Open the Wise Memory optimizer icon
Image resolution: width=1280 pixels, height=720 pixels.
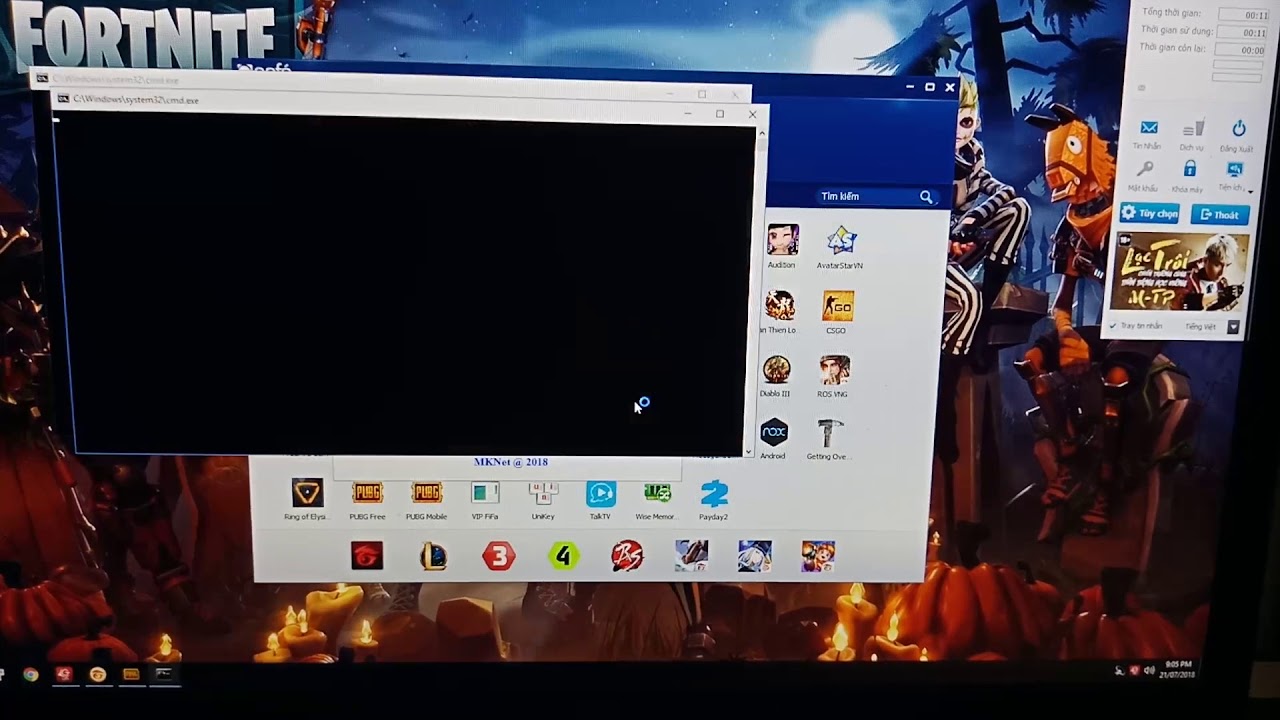coord(657,493)
